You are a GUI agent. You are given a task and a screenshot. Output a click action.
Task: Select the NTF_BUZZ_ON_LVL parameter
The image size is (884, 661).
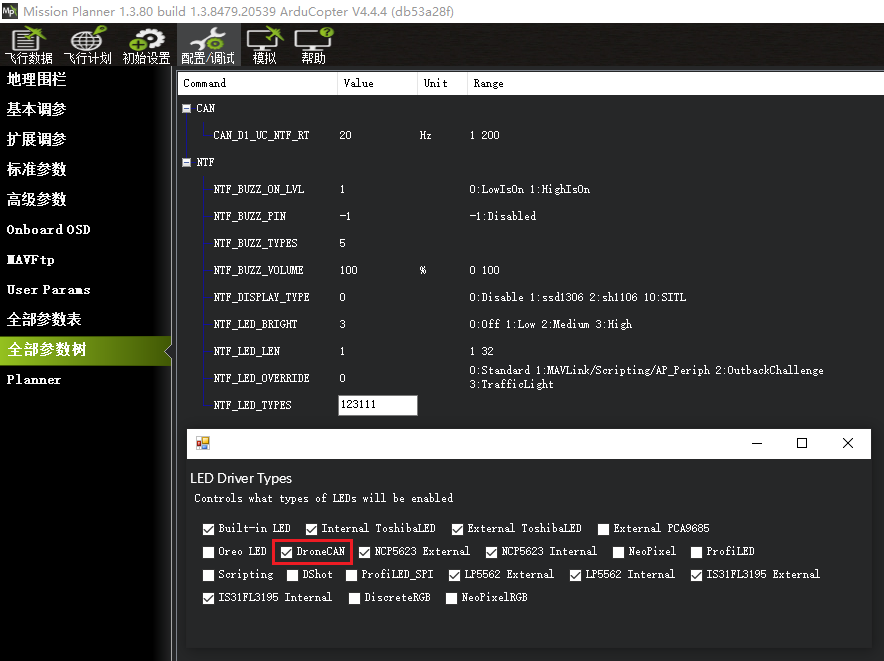[x=259, y=190]
